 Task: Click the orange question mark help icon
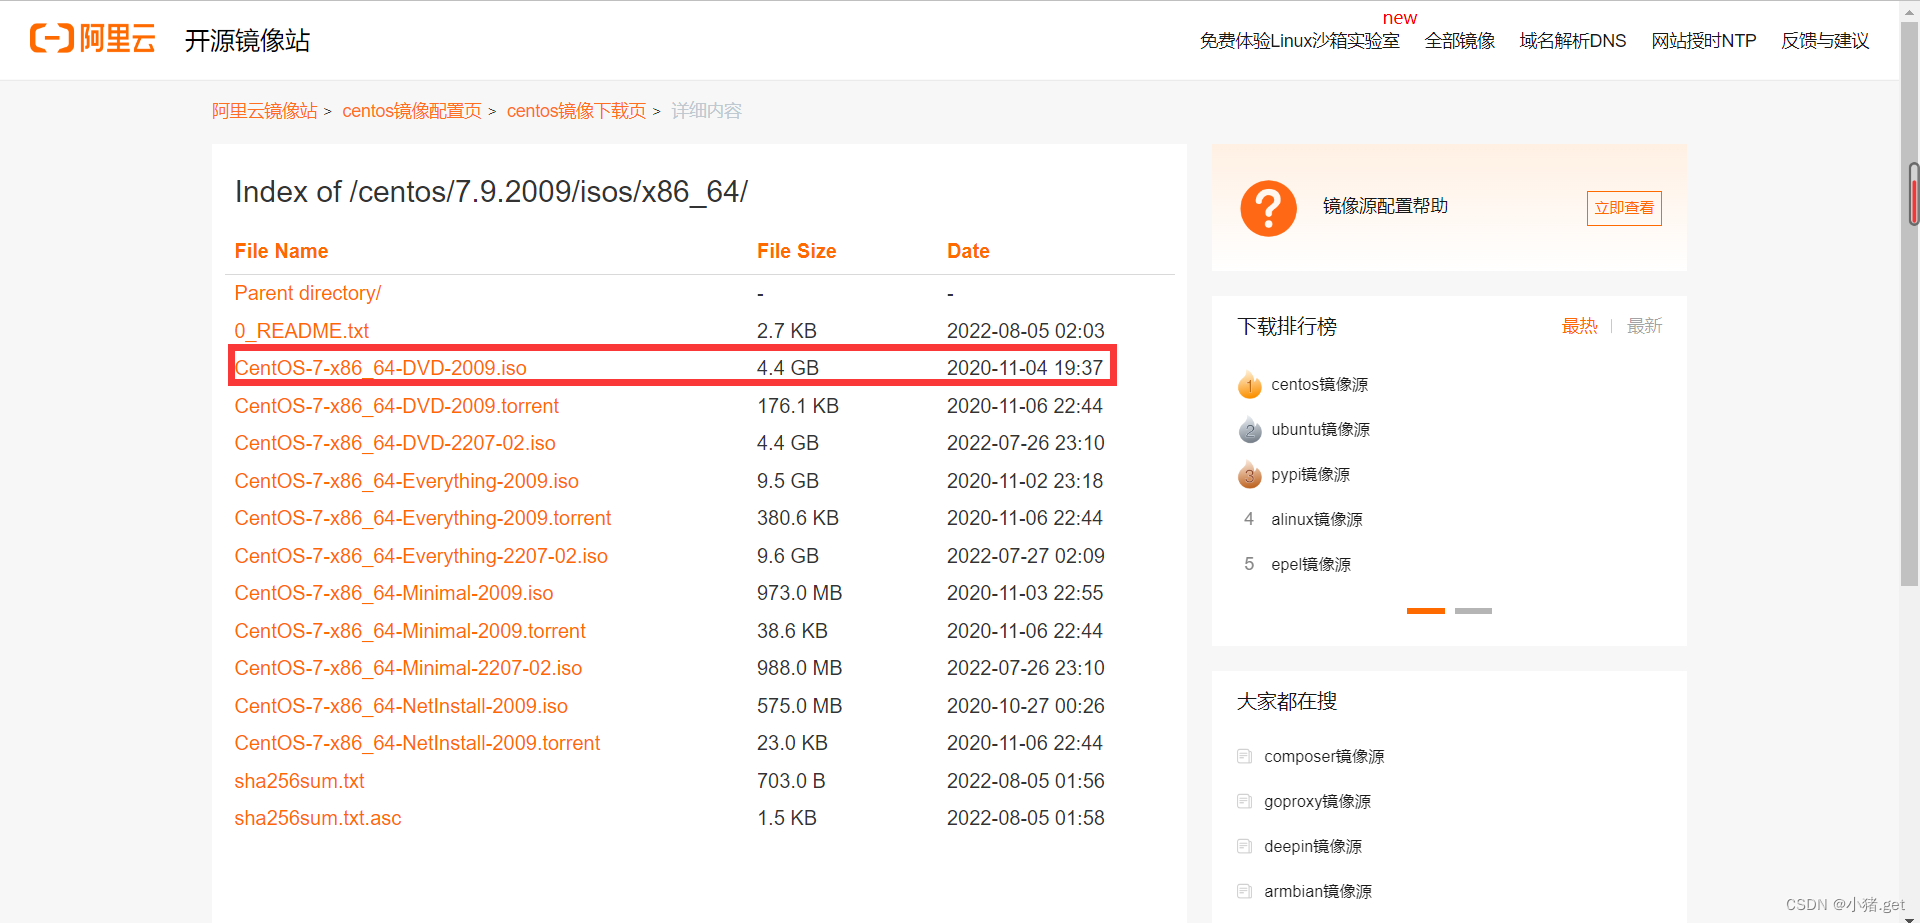click(x=1268, y=208)
